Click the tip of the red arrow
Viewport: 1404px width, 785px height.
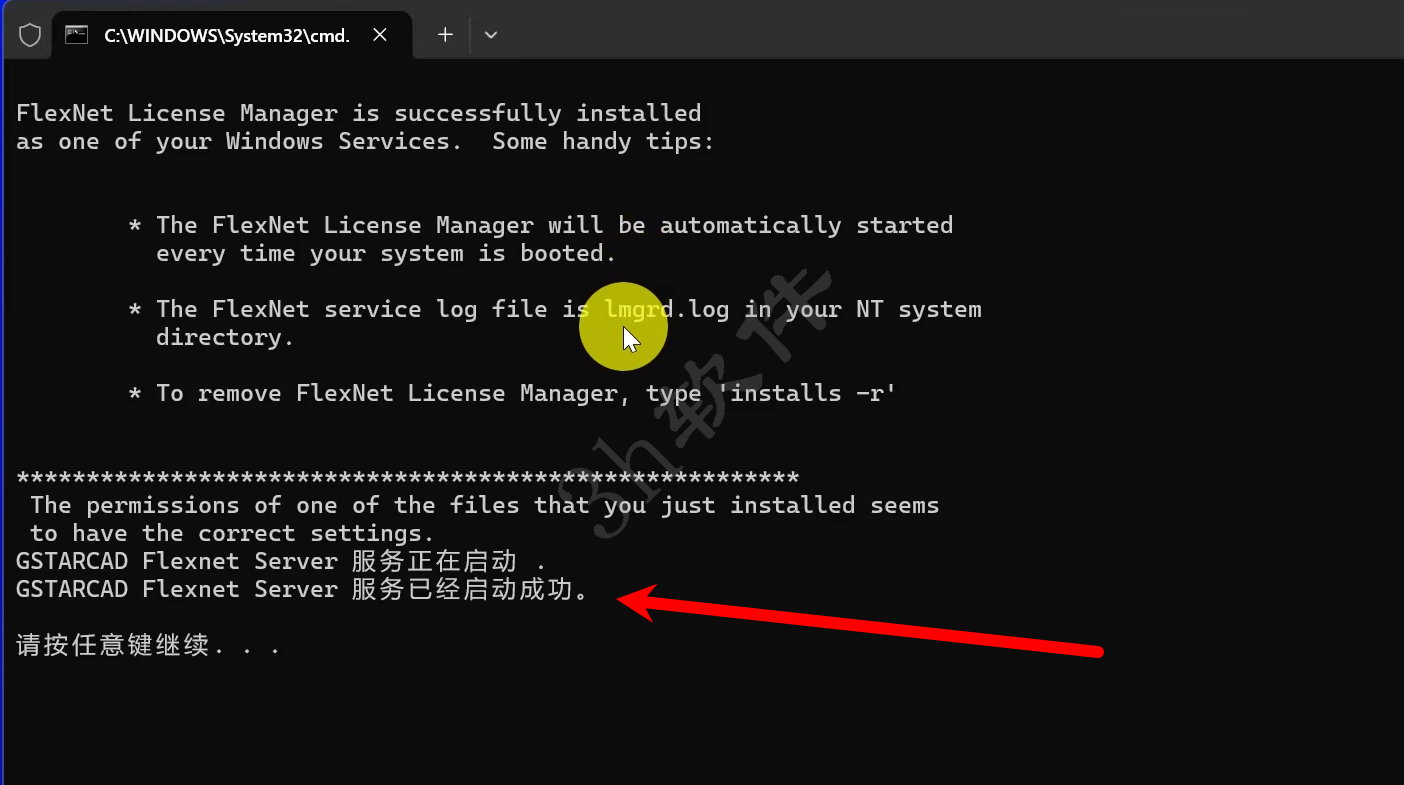622,600
